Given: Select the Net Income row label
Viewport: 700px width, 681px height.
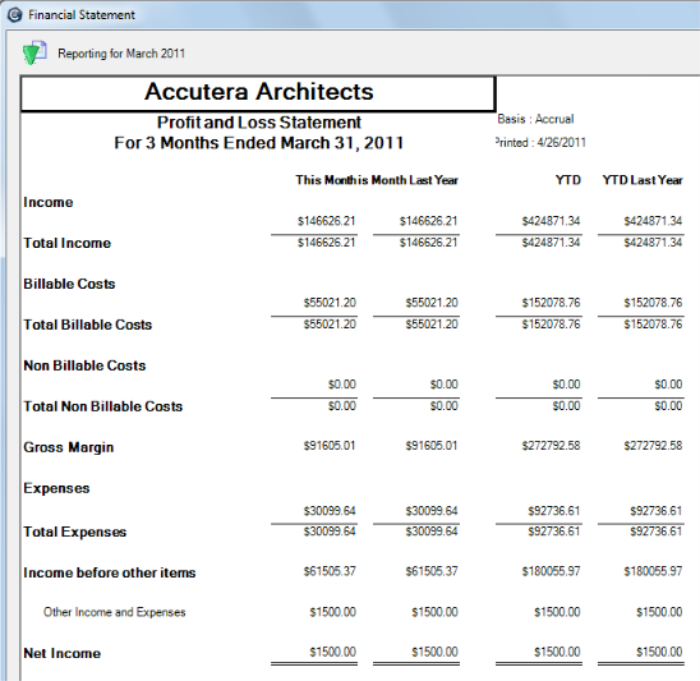Looking at the screenshot, I should click(x=62, y=653).
